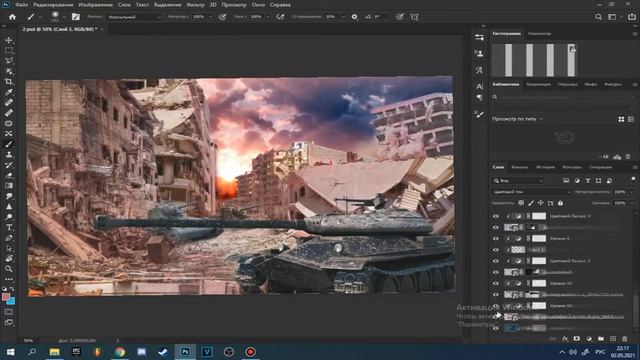Expand the layer opacity dropdown
The image size is (640, 360).
(632, 192)
